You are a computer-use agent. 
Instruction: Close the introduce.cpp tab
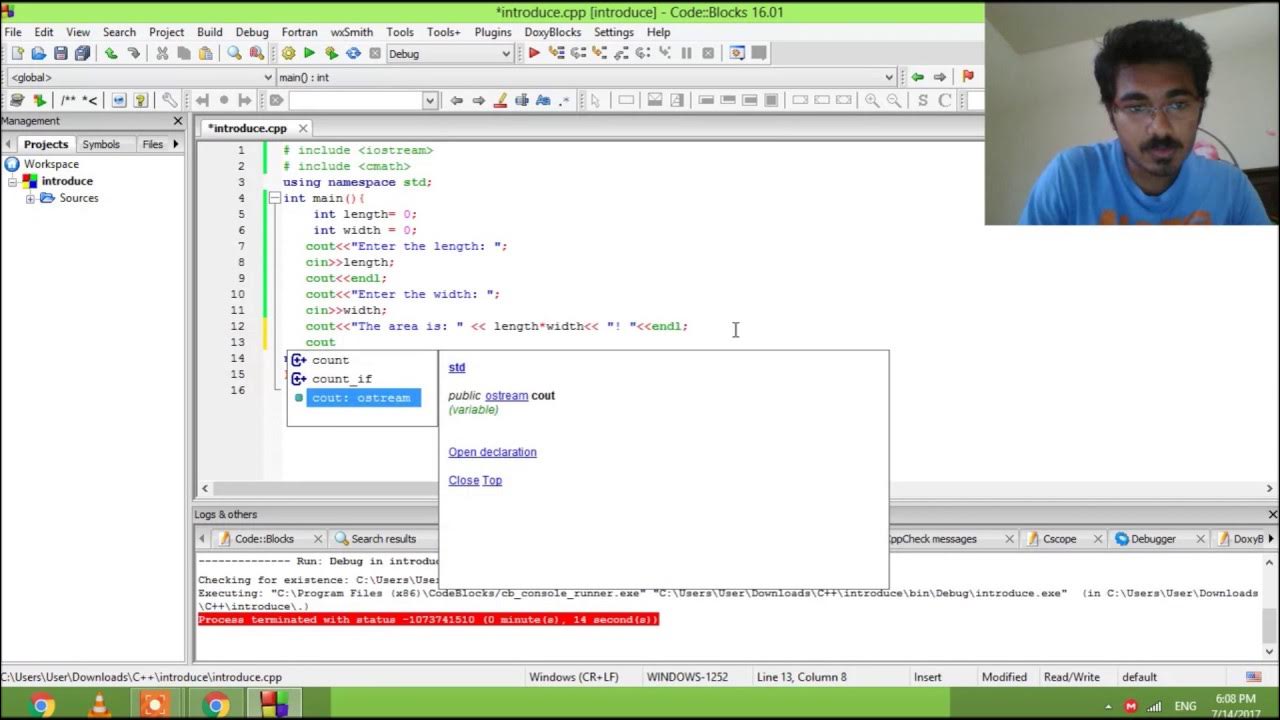click(x=303, y=128)
